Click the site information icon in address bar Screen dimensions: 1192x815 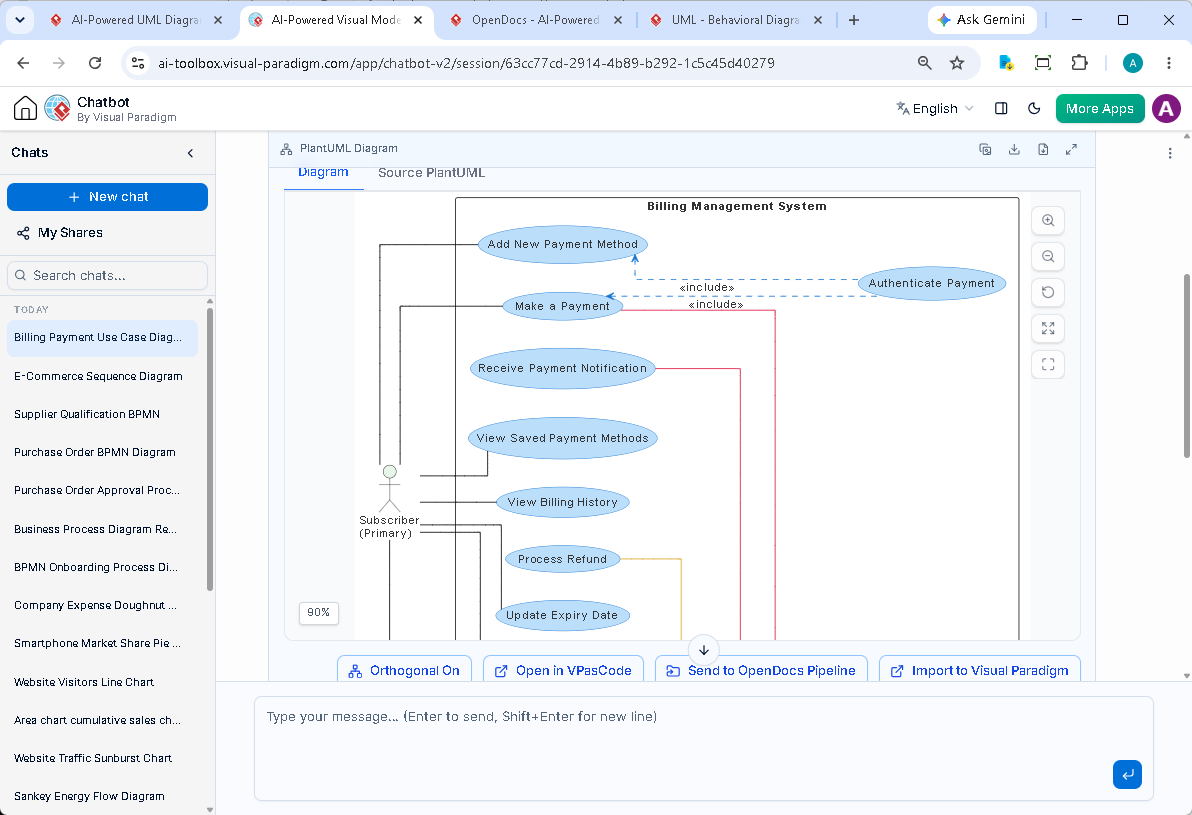(138, 63)
